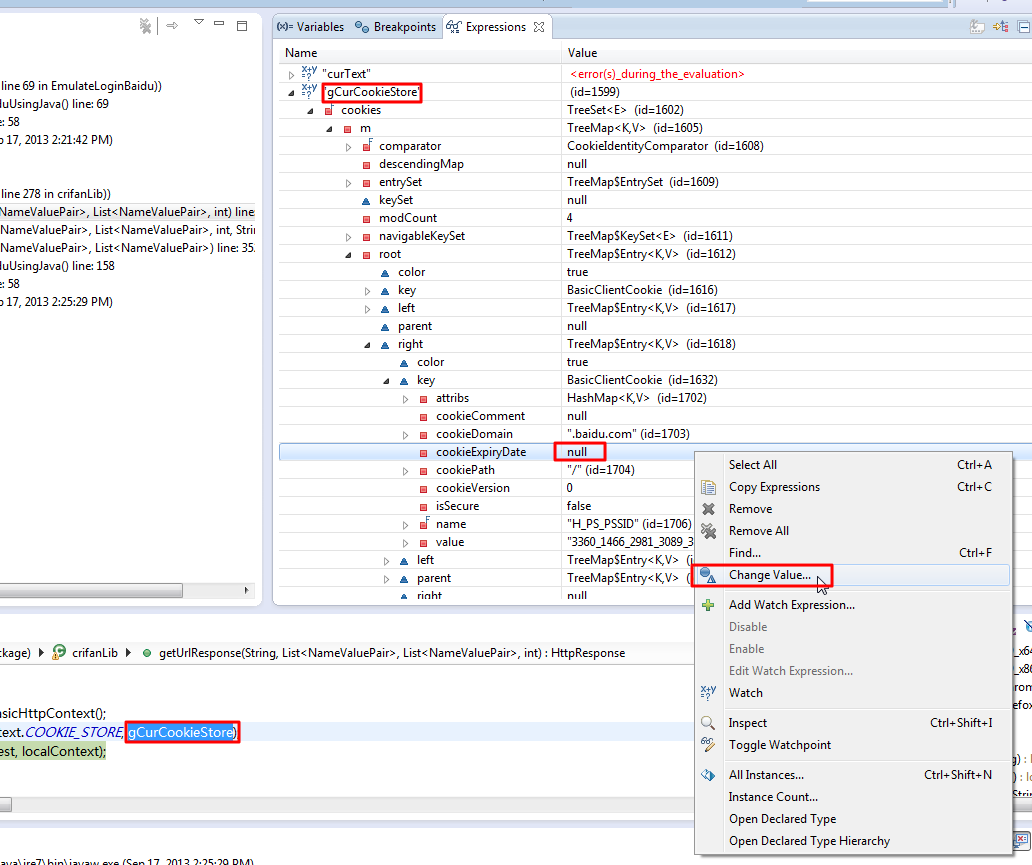Click the Watch x+y icon in context menu
The width and height of the screenshot is (1032, 865).
pos(708,692)
